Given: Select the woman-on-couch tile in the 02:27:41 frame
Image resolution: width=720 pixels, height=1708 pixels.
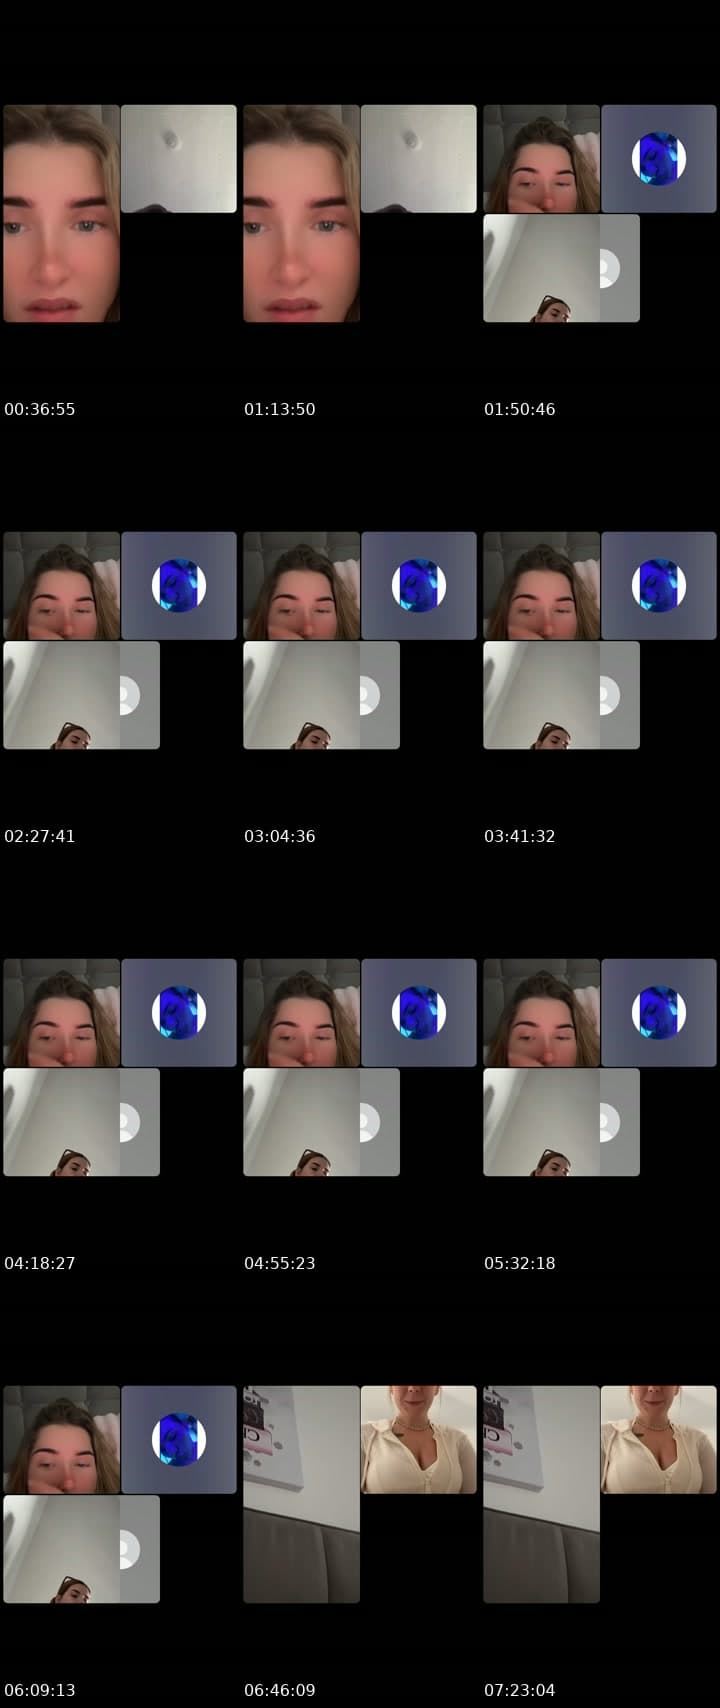Looking at the screenshot, I should click(x=61, y=586).
